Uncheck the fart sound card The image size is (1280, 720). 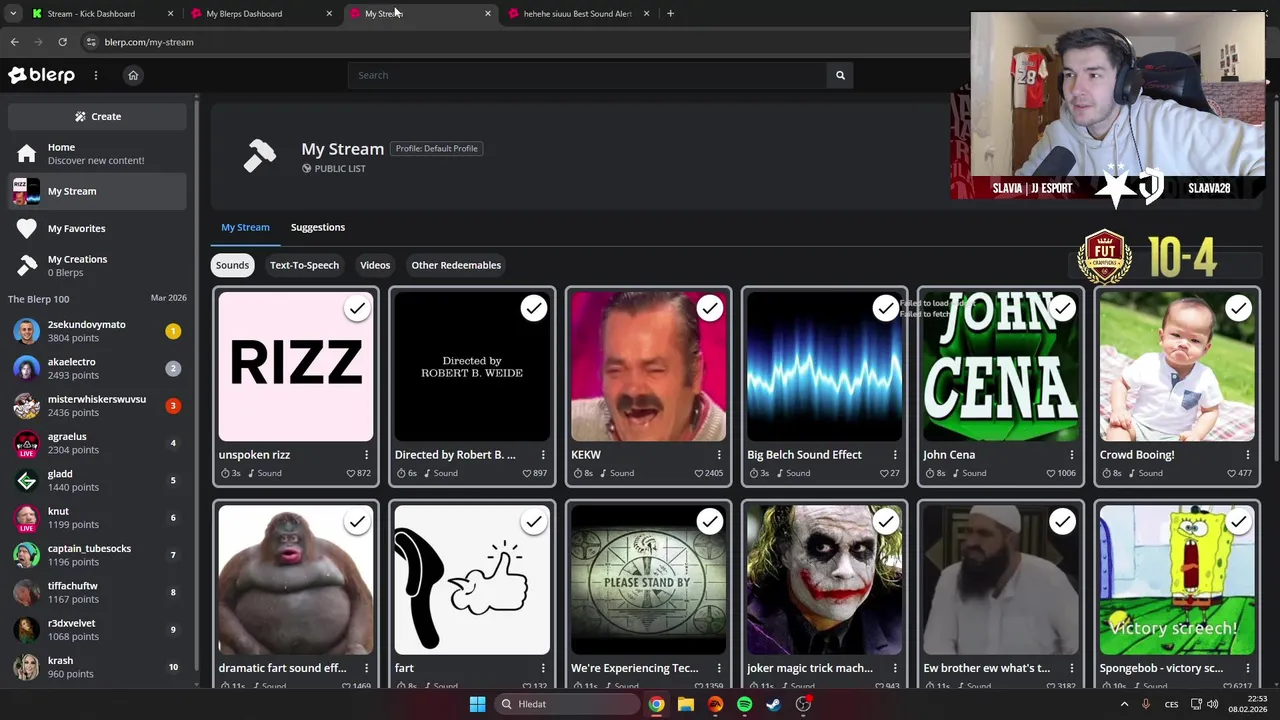click(533, 522)
